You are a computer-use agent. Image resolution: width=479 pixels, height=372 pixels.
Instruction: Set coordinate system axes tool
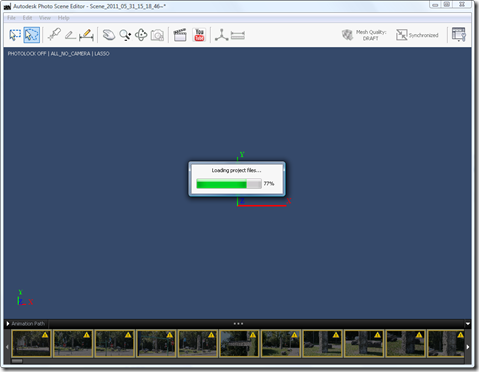[x=222, y=35]
